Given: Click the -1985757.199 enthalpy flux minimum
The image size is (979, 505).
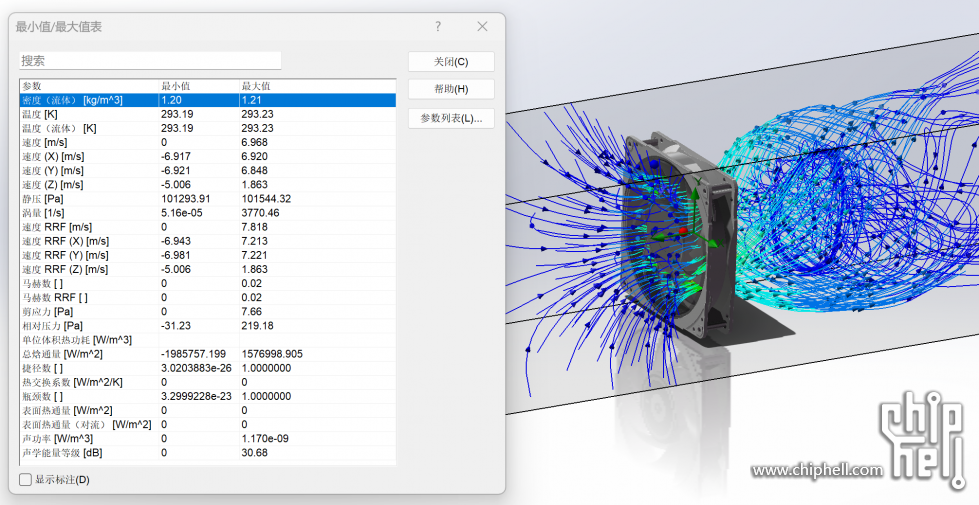Looking at the screenshot, I should point(194,354).
